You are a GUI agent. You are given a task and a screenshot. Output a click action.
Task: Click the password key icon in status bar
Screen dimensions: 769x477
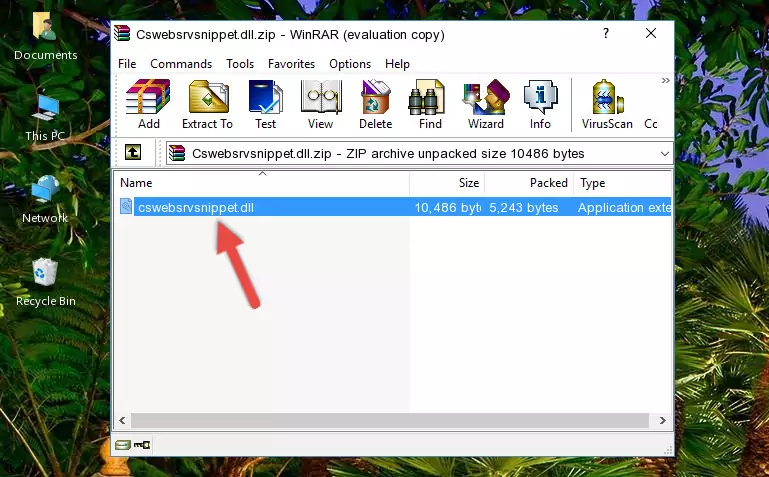(x=142, y=445)
